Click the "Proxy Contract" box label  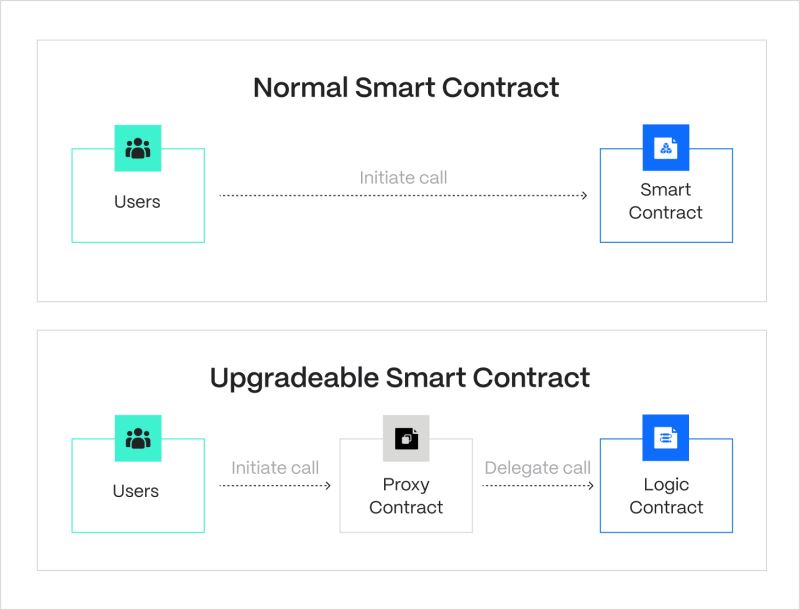[405, 496]
